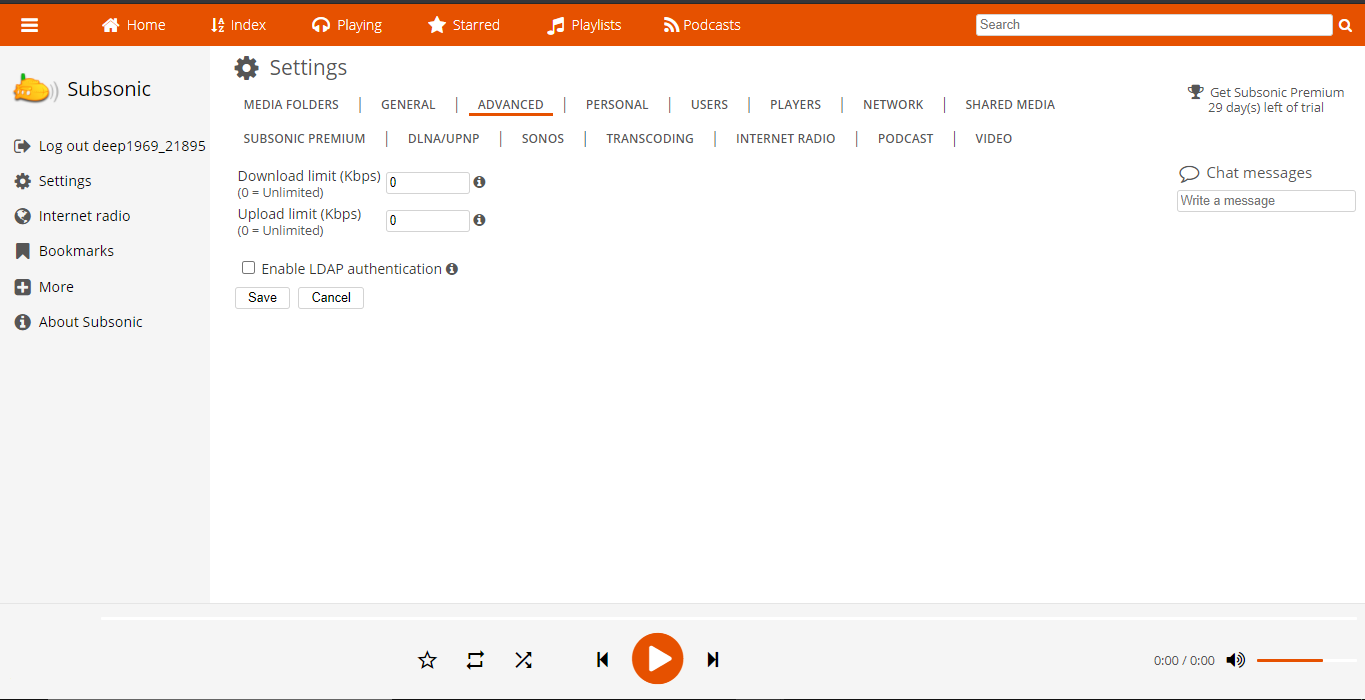Open the Network settings tab
The image size is (1365, 700).
(892, 105)
